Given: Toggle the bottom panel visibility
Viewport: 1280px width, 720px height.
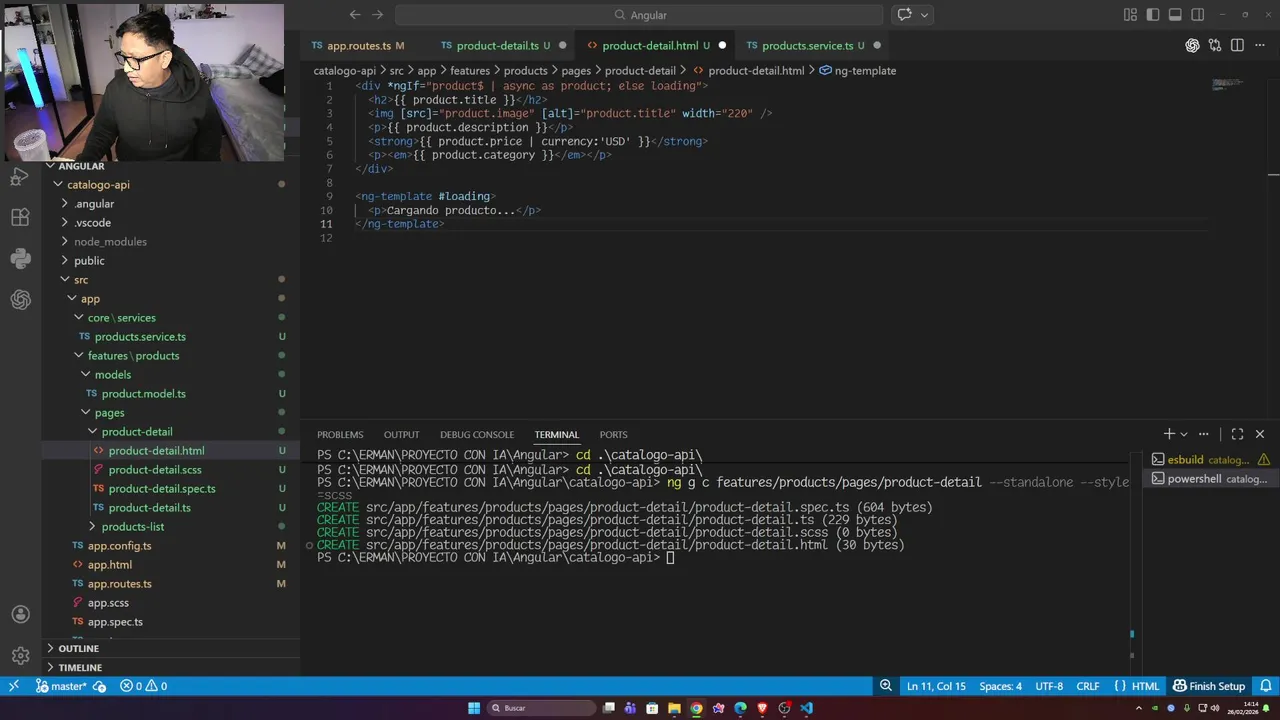Looking at the screenshot, I should tap(1175, 15).
